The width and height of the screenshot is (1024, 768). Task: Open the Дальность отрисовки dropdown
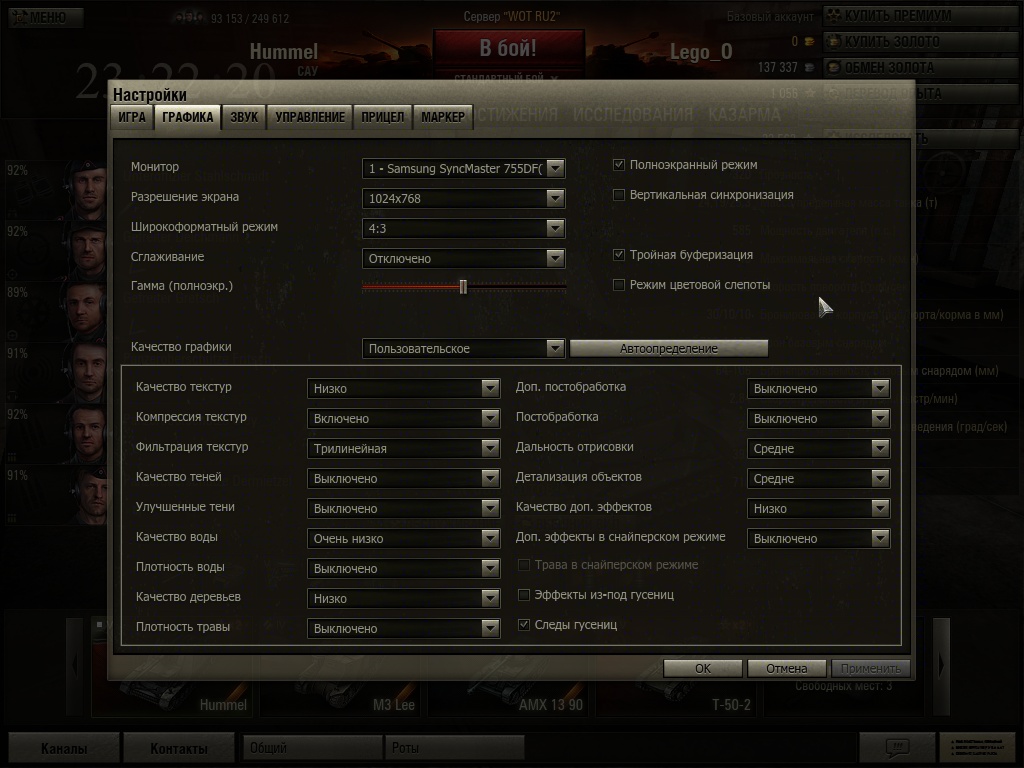[x=879, y=449]
